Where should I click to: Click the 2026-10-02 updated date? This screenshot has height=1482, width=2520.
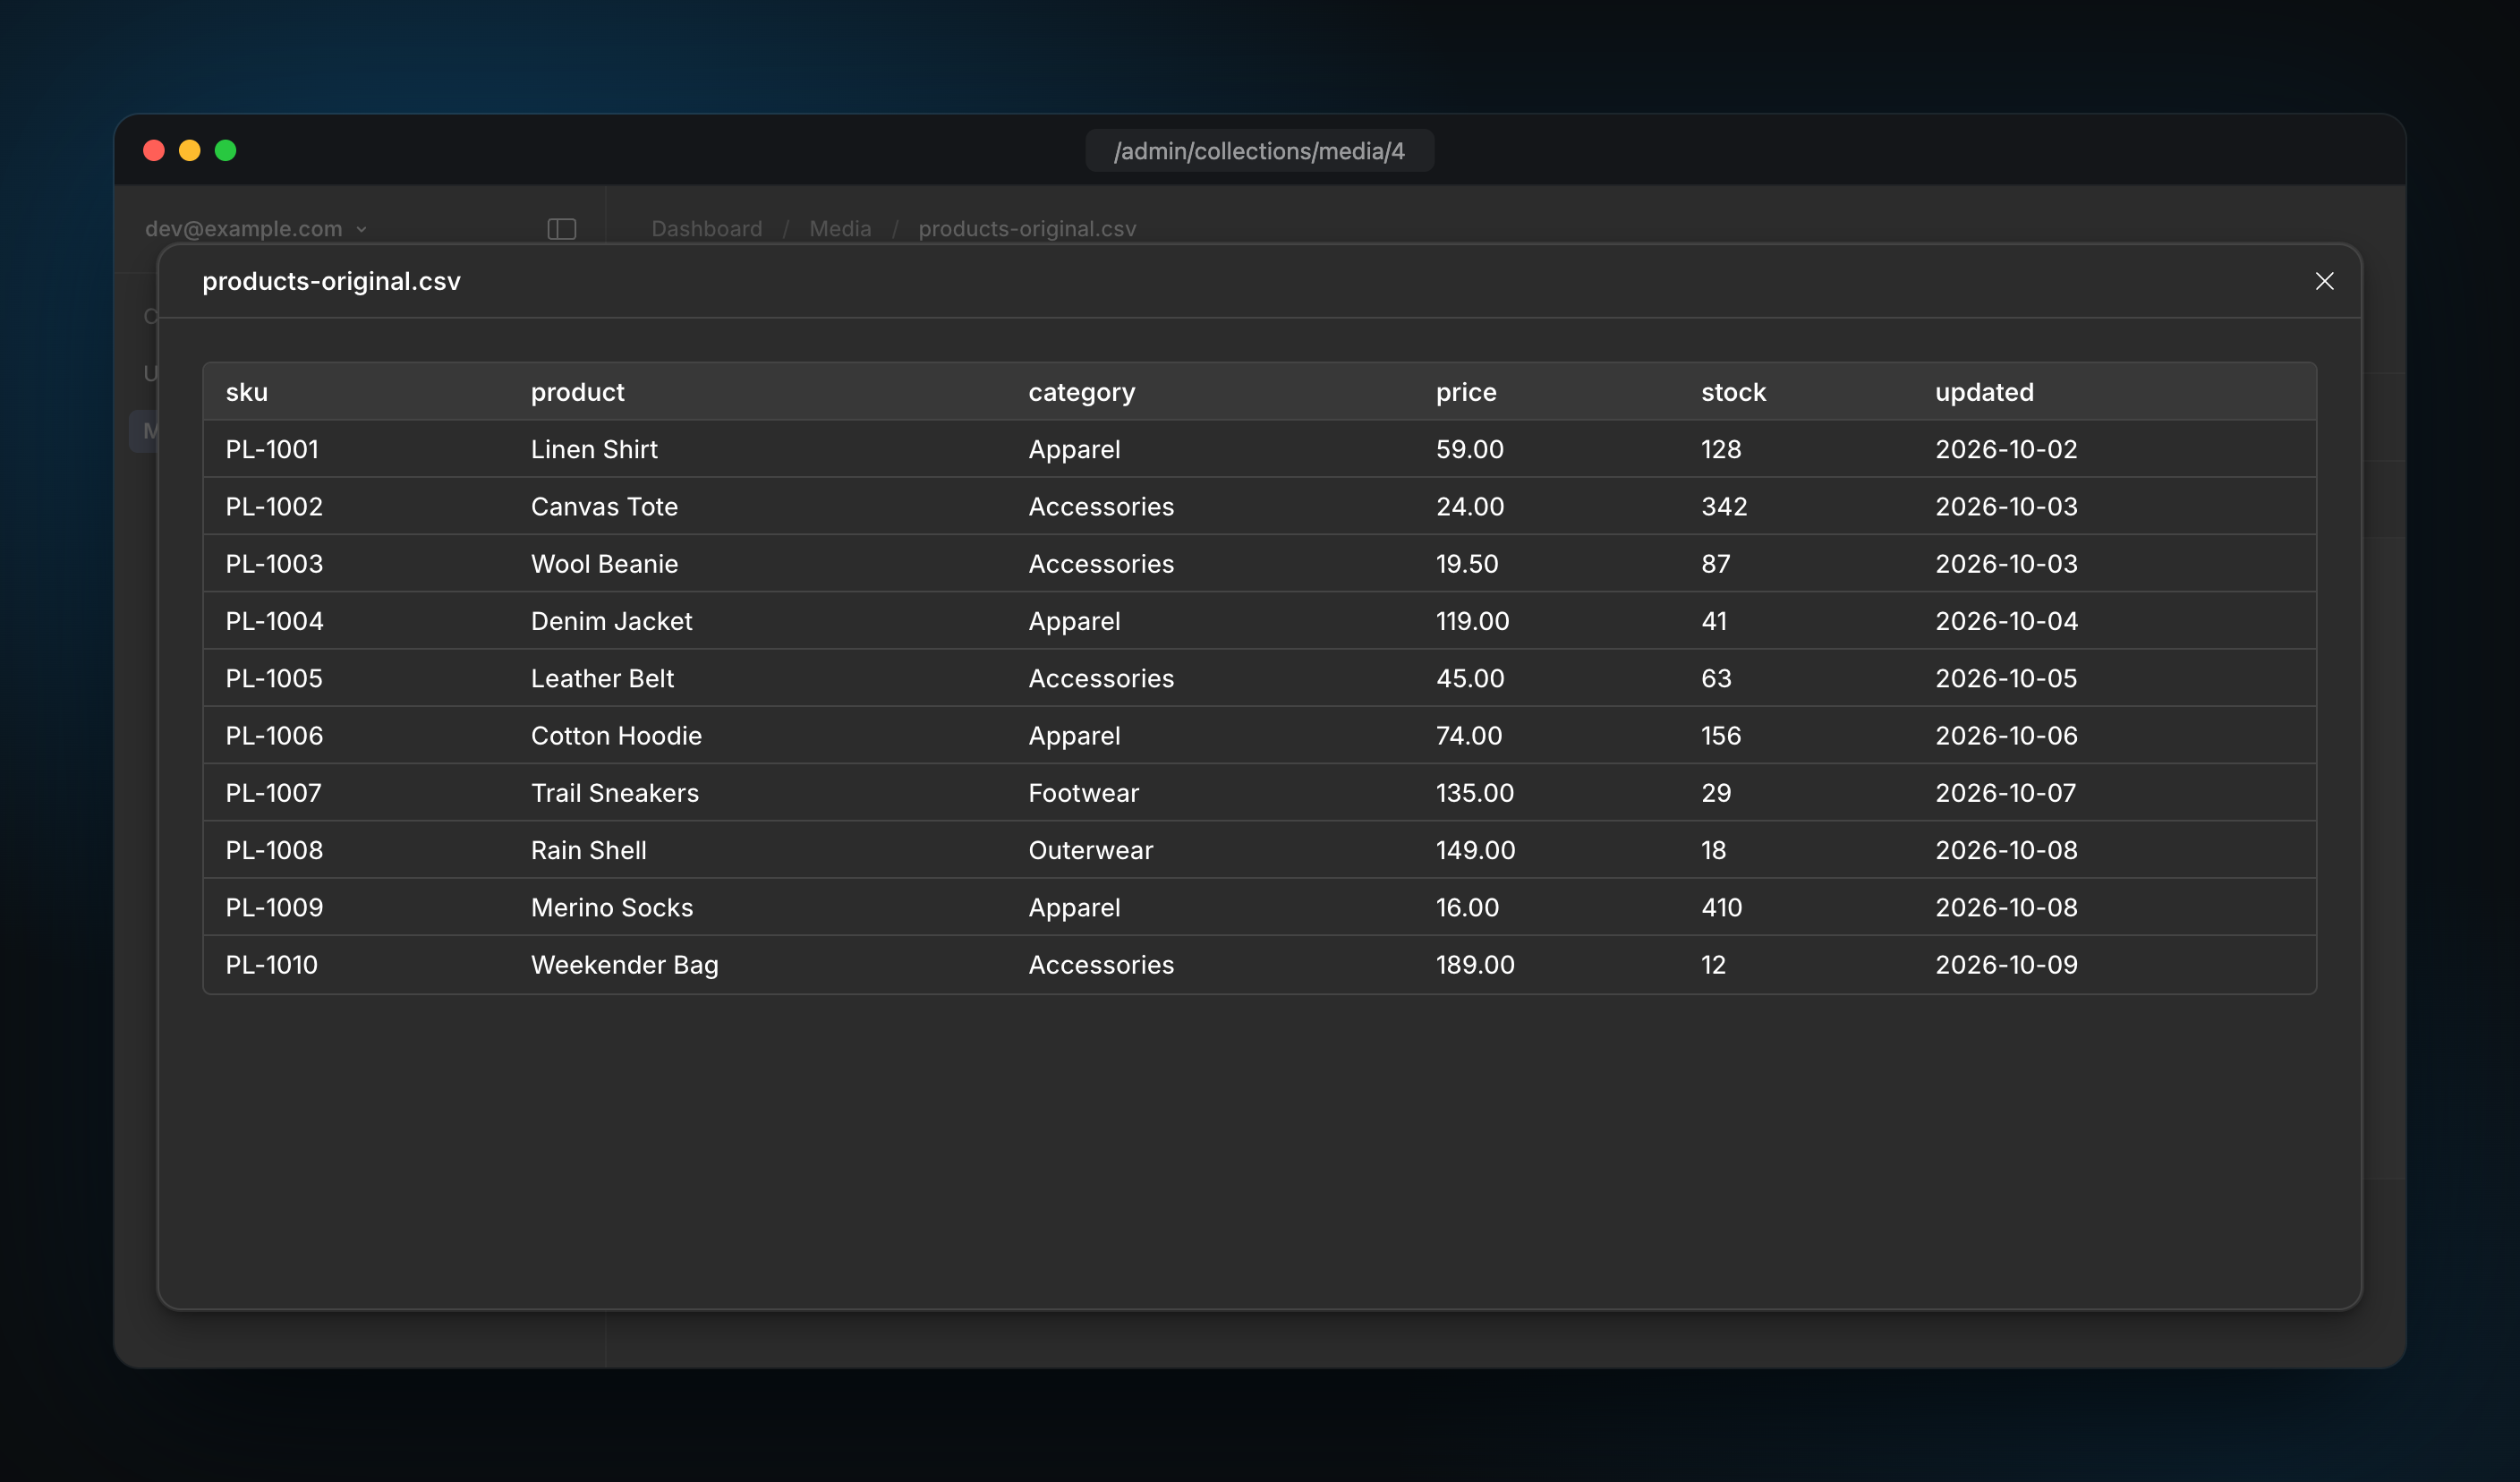pyautogui.click(x=2006, y=449)
